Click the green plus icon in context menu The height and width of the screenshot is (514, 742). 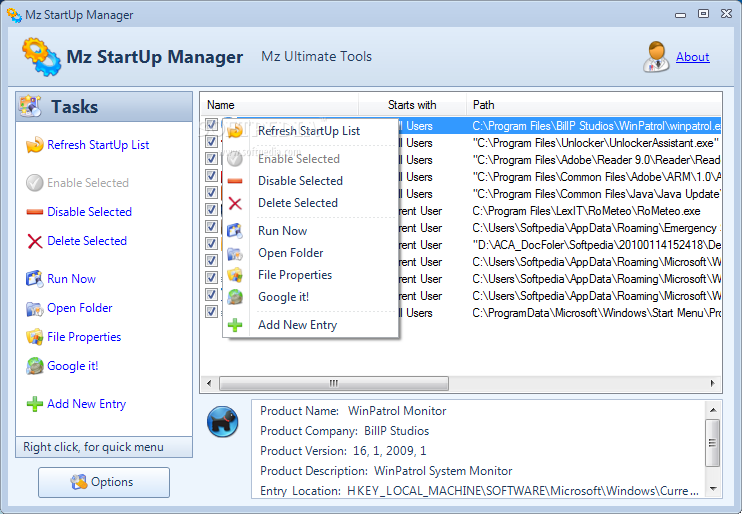235,325
